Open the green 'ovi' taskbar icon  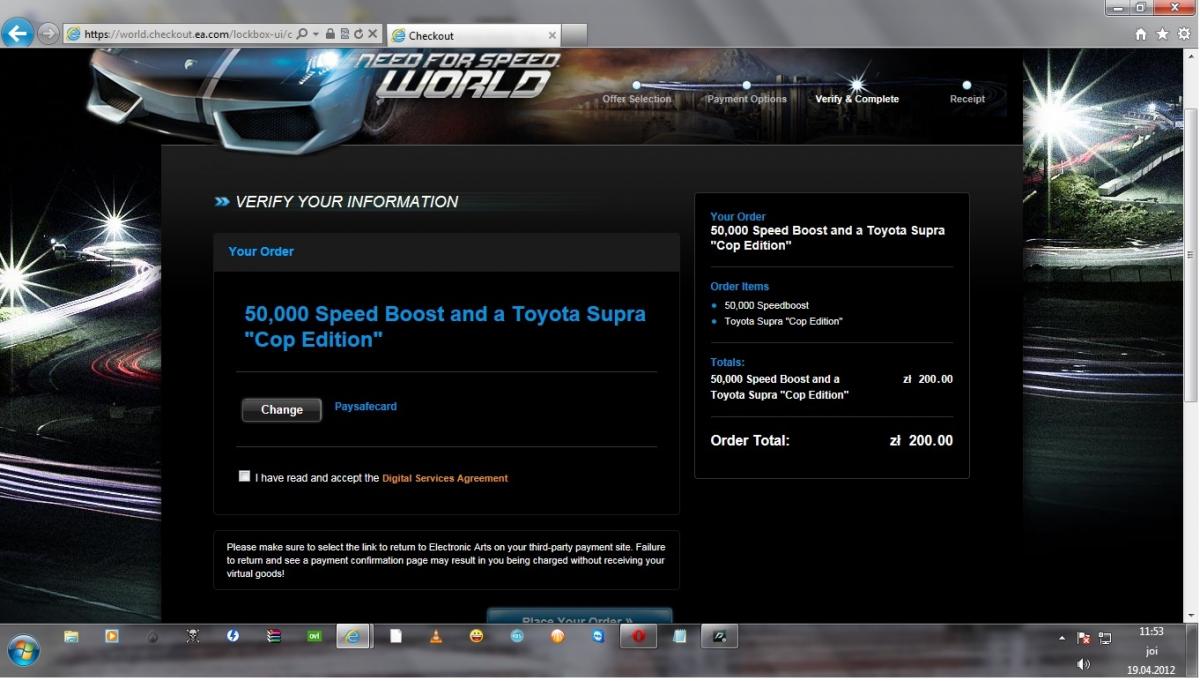point(314,636)
